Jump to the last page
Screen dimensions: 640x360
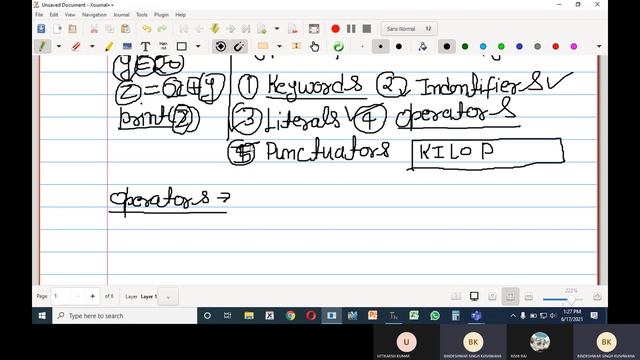tap(246, 29)
